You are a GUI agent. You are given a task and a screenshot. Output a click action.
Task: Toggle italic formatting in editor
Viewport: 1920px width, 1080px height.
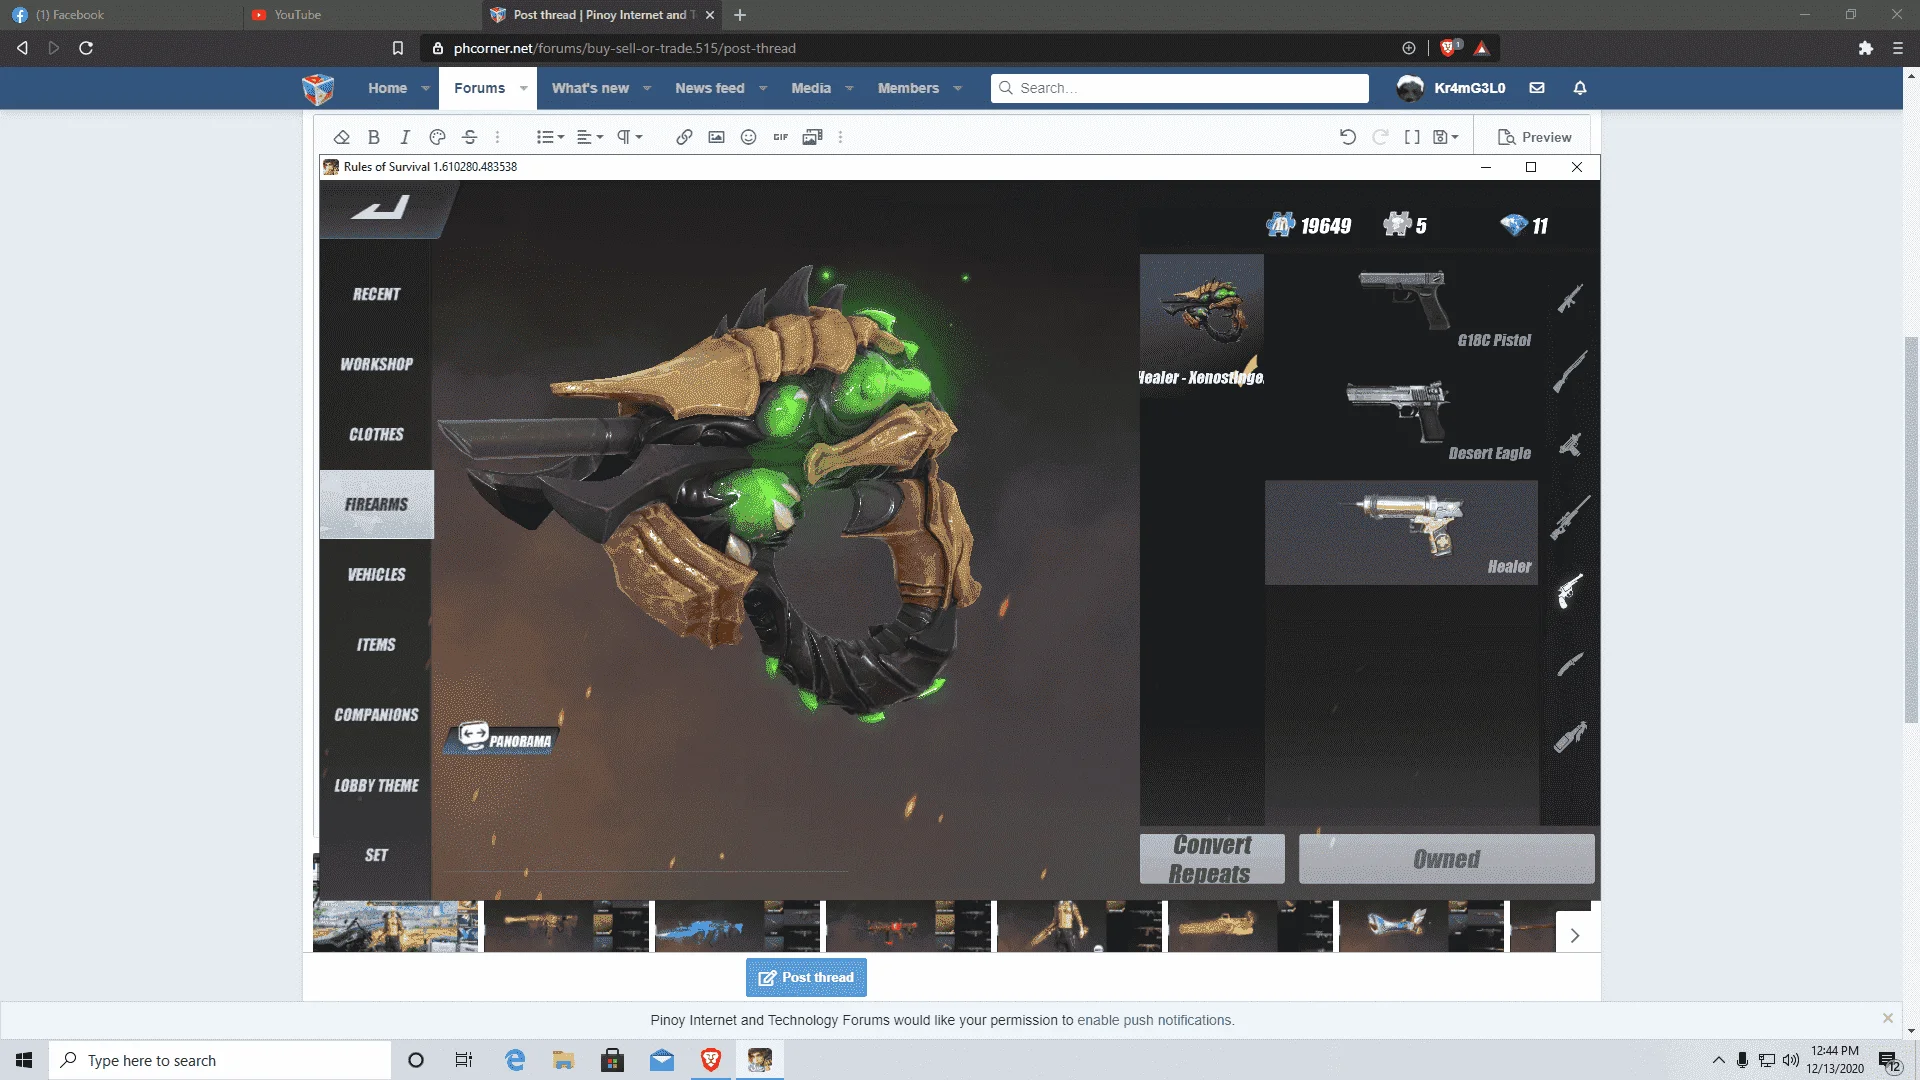coord(405,137)
